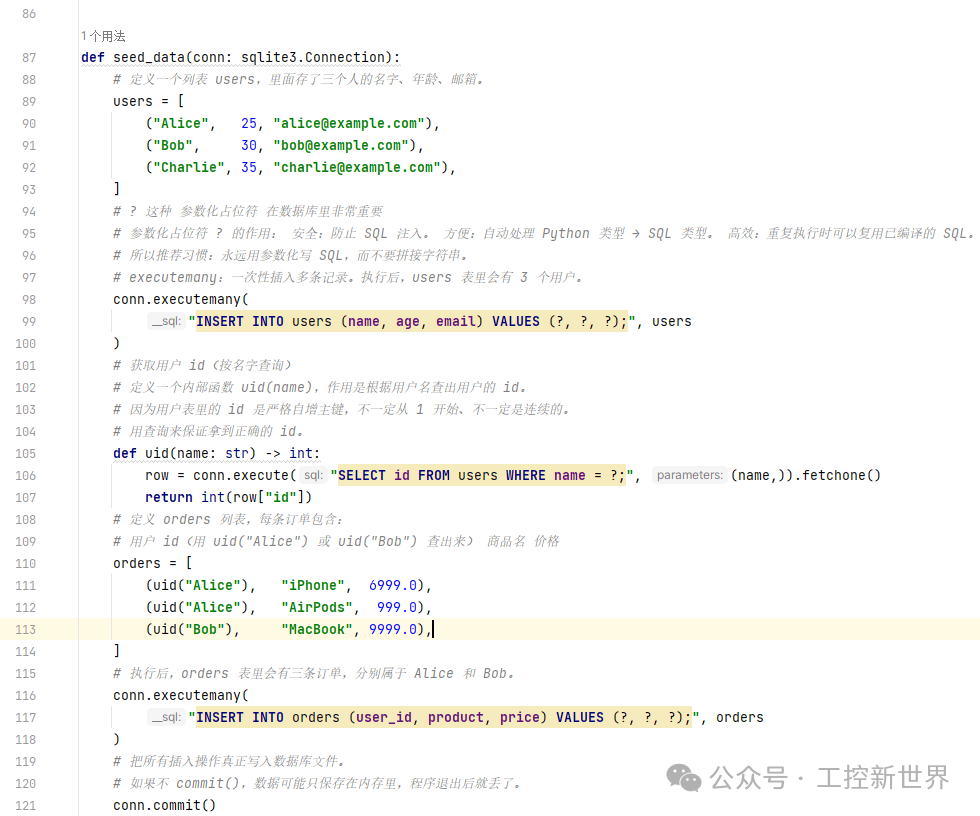Click the "alice@example.com" string literal
The width and height of the screenshot is (980, 816).
pyautogui.click(x=349, y=124)
